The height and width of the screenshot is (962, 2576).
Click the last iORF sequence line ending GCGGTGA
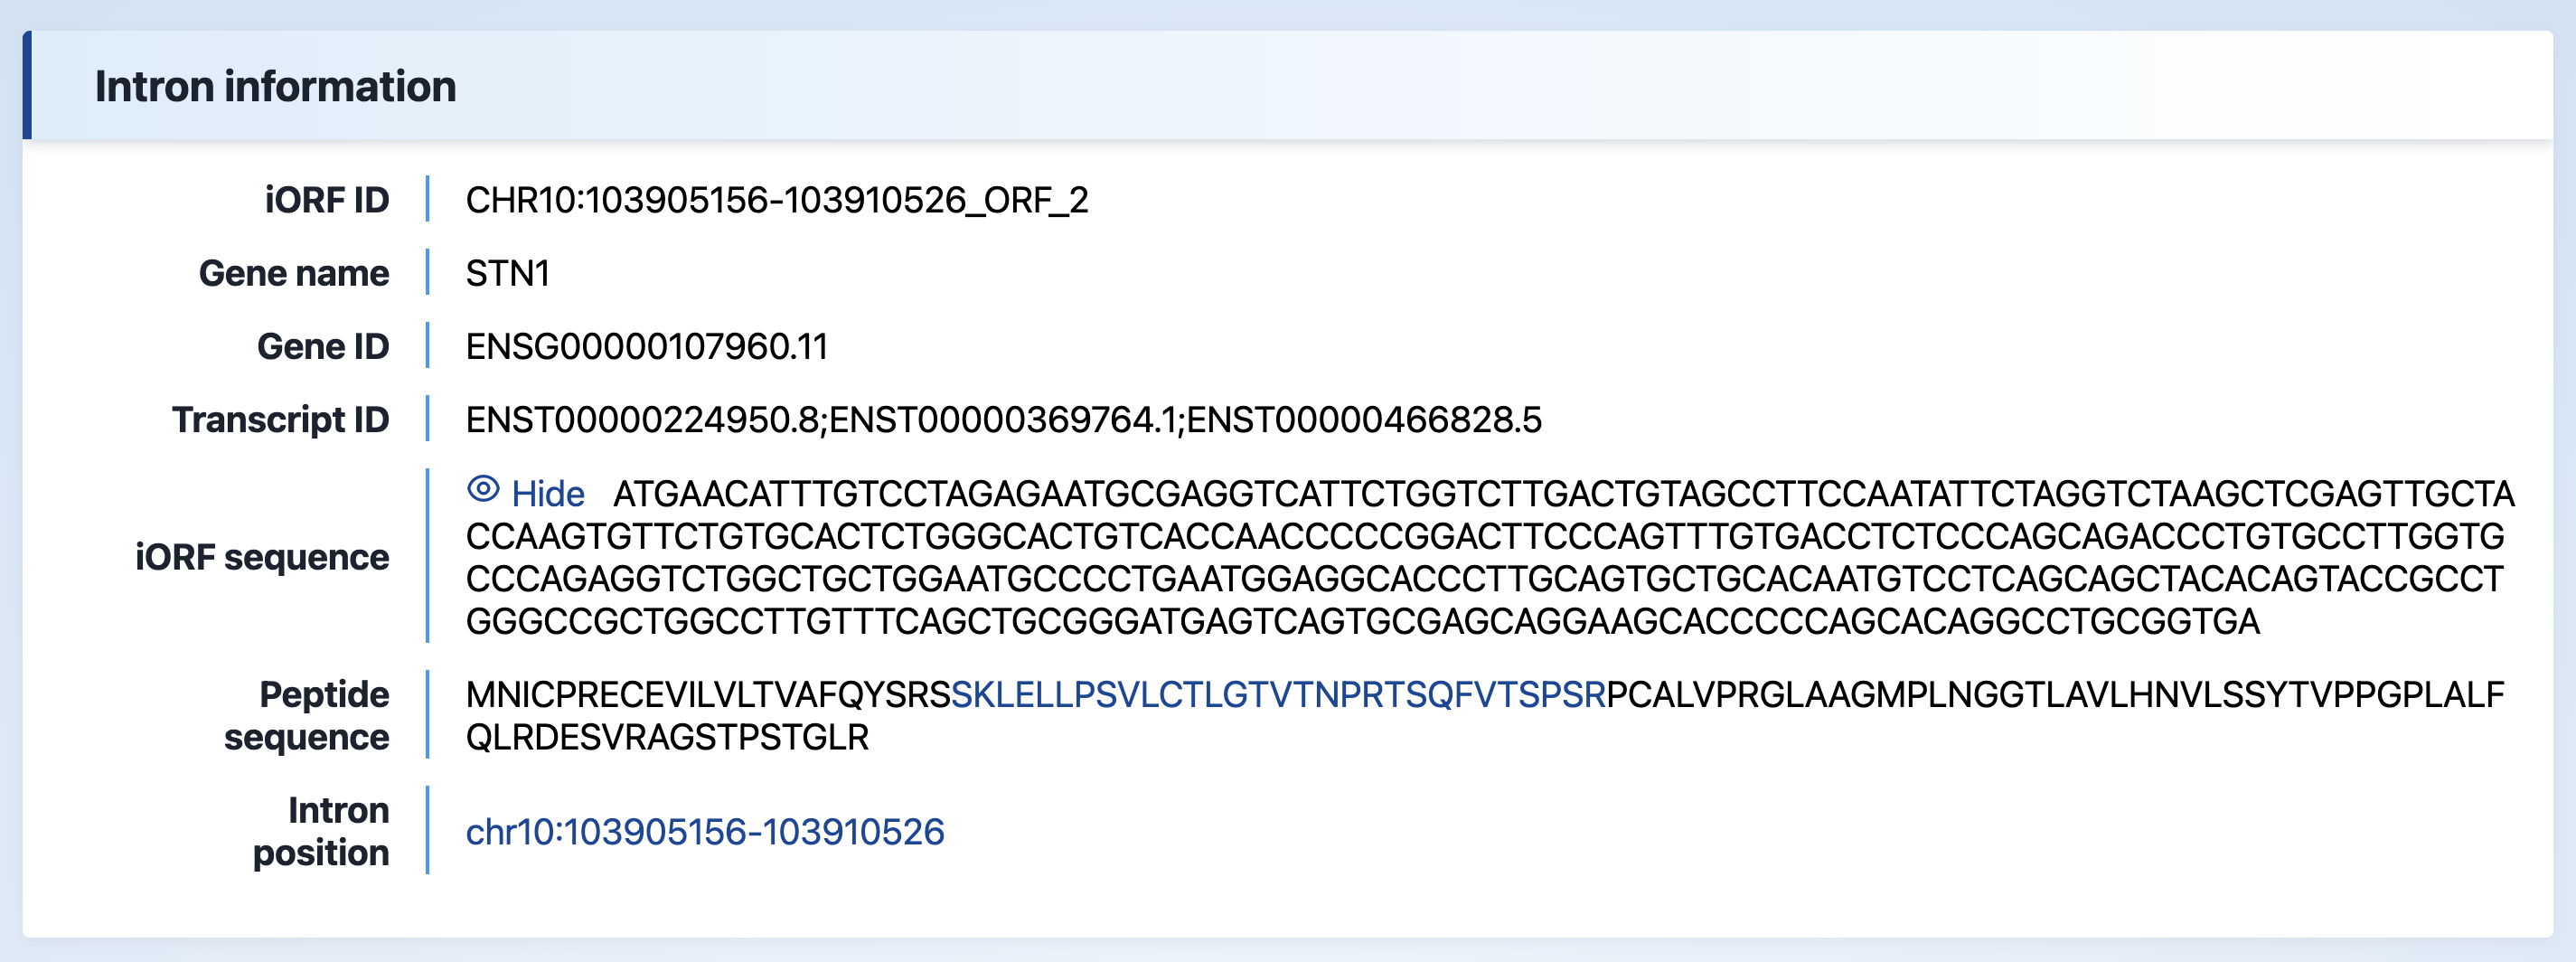[1362, 622]
